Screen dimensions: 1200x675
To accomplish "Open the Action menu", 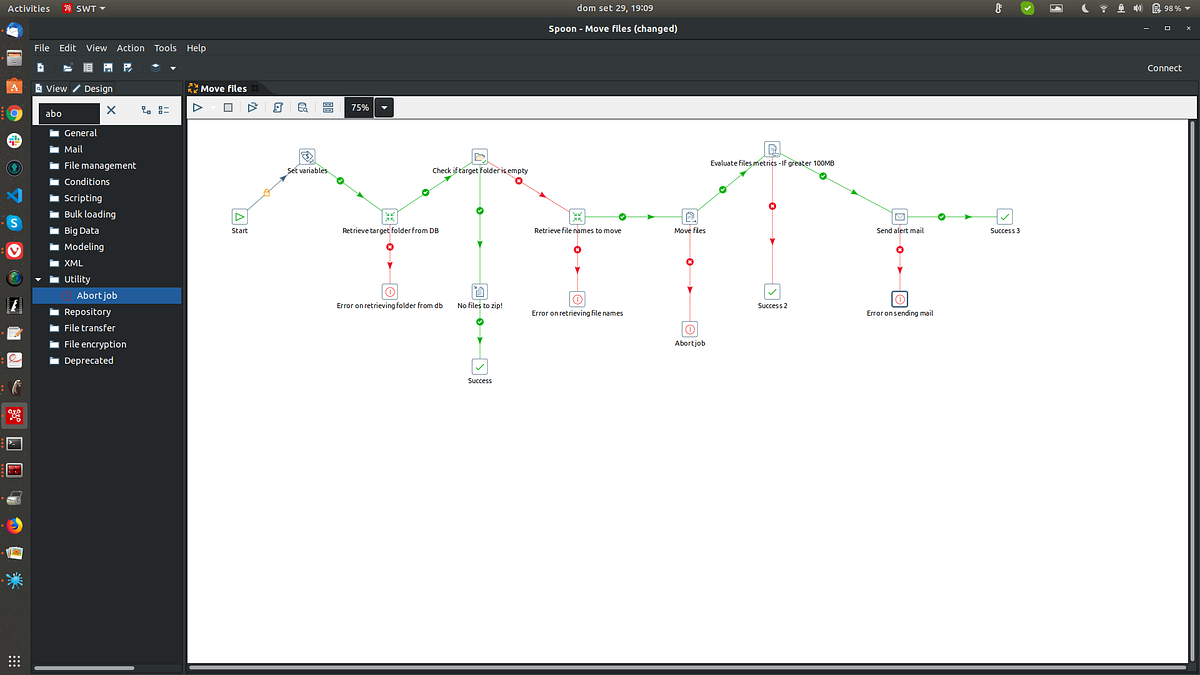I will coord(130,47).
